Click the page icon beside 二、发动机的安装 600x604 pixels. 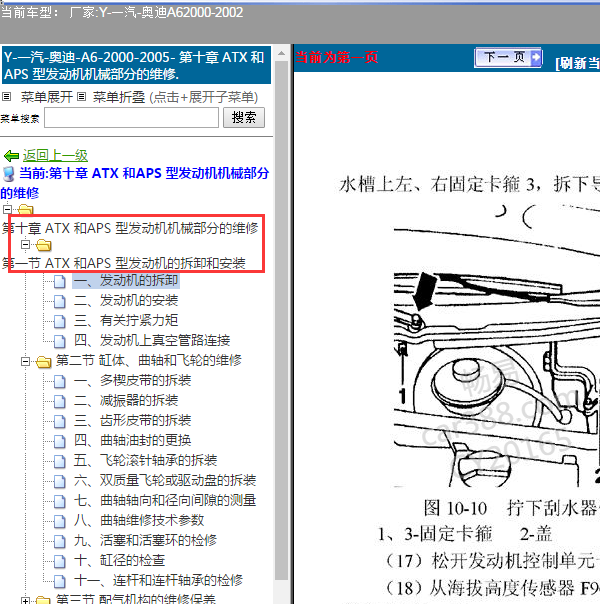click(x=60, y=301)
